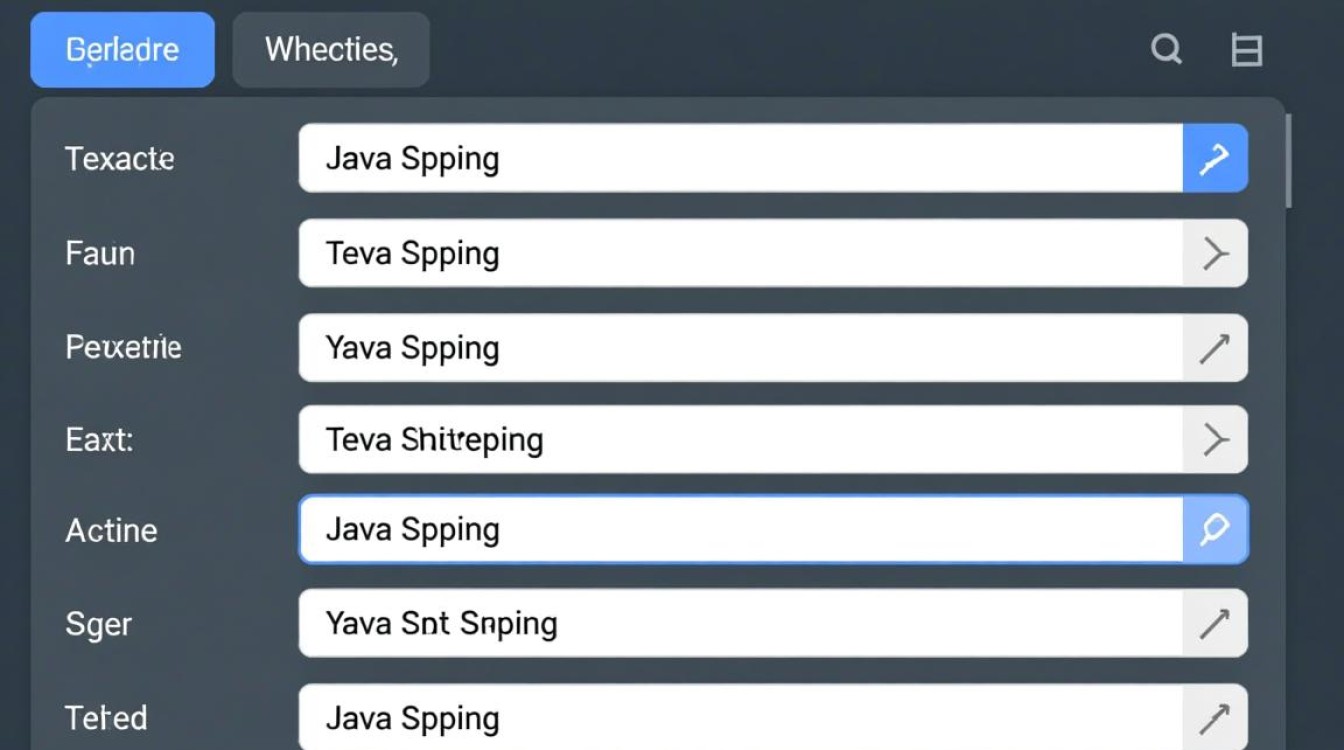Select the Berladre tab
1344x750 pixels.
click(x=122, y=50)
